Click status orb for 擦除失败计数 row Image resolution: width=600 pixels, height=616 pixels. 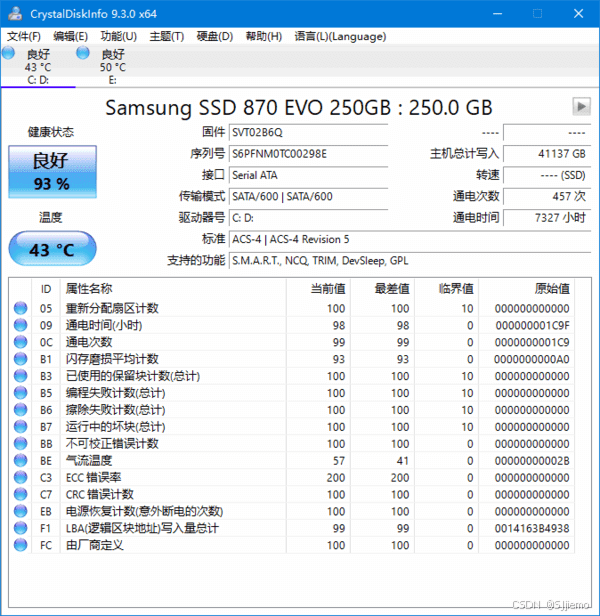tap(20, 409)
